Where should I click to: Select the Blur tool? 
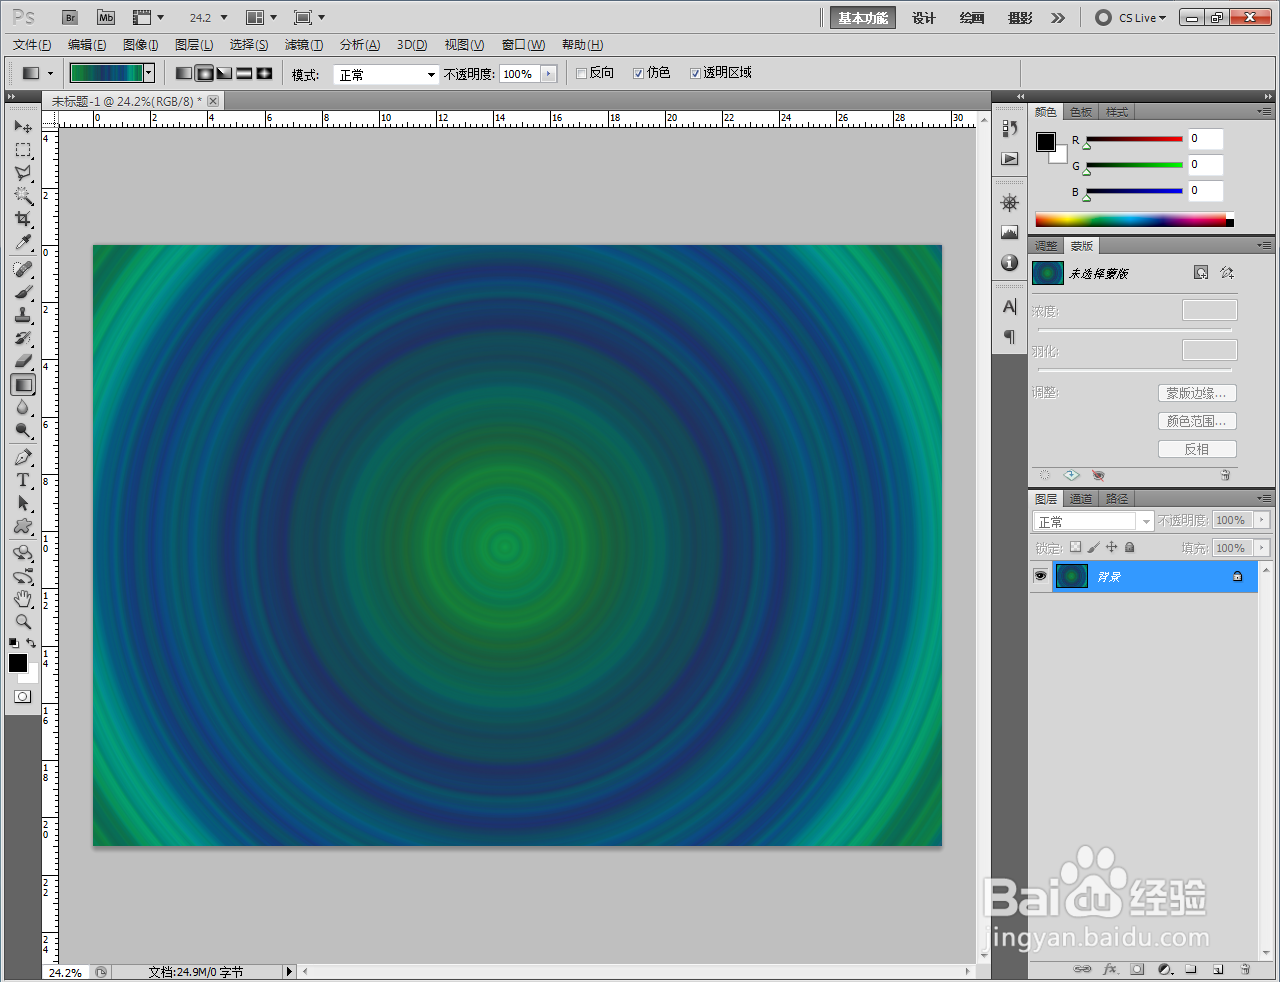tap(23, 408)
